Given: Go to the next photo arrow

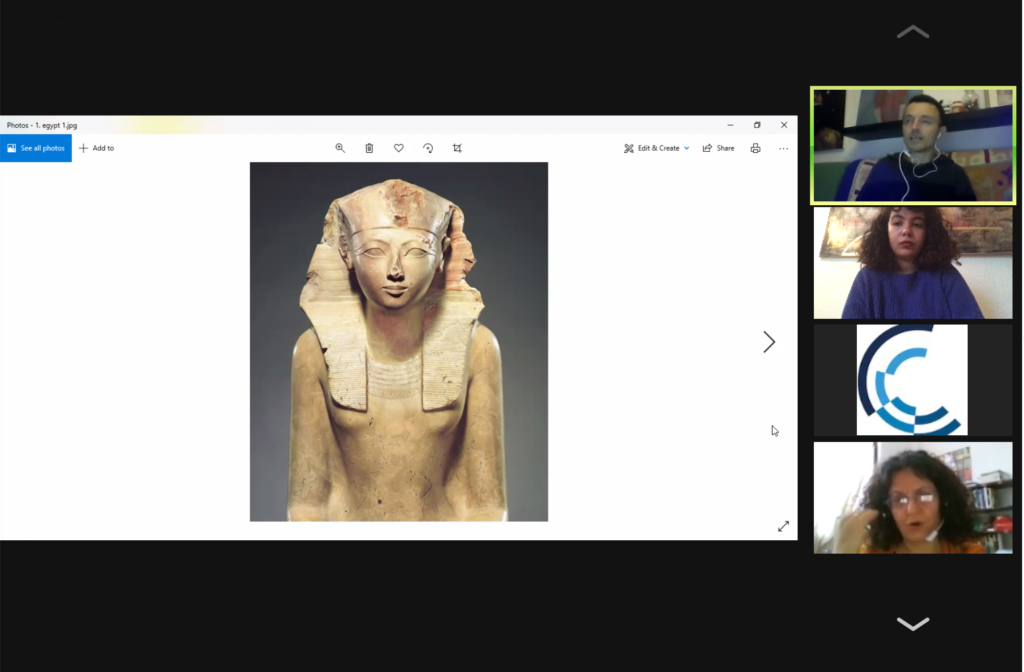Looking at the screenshot, I should (x=769, y=342).
